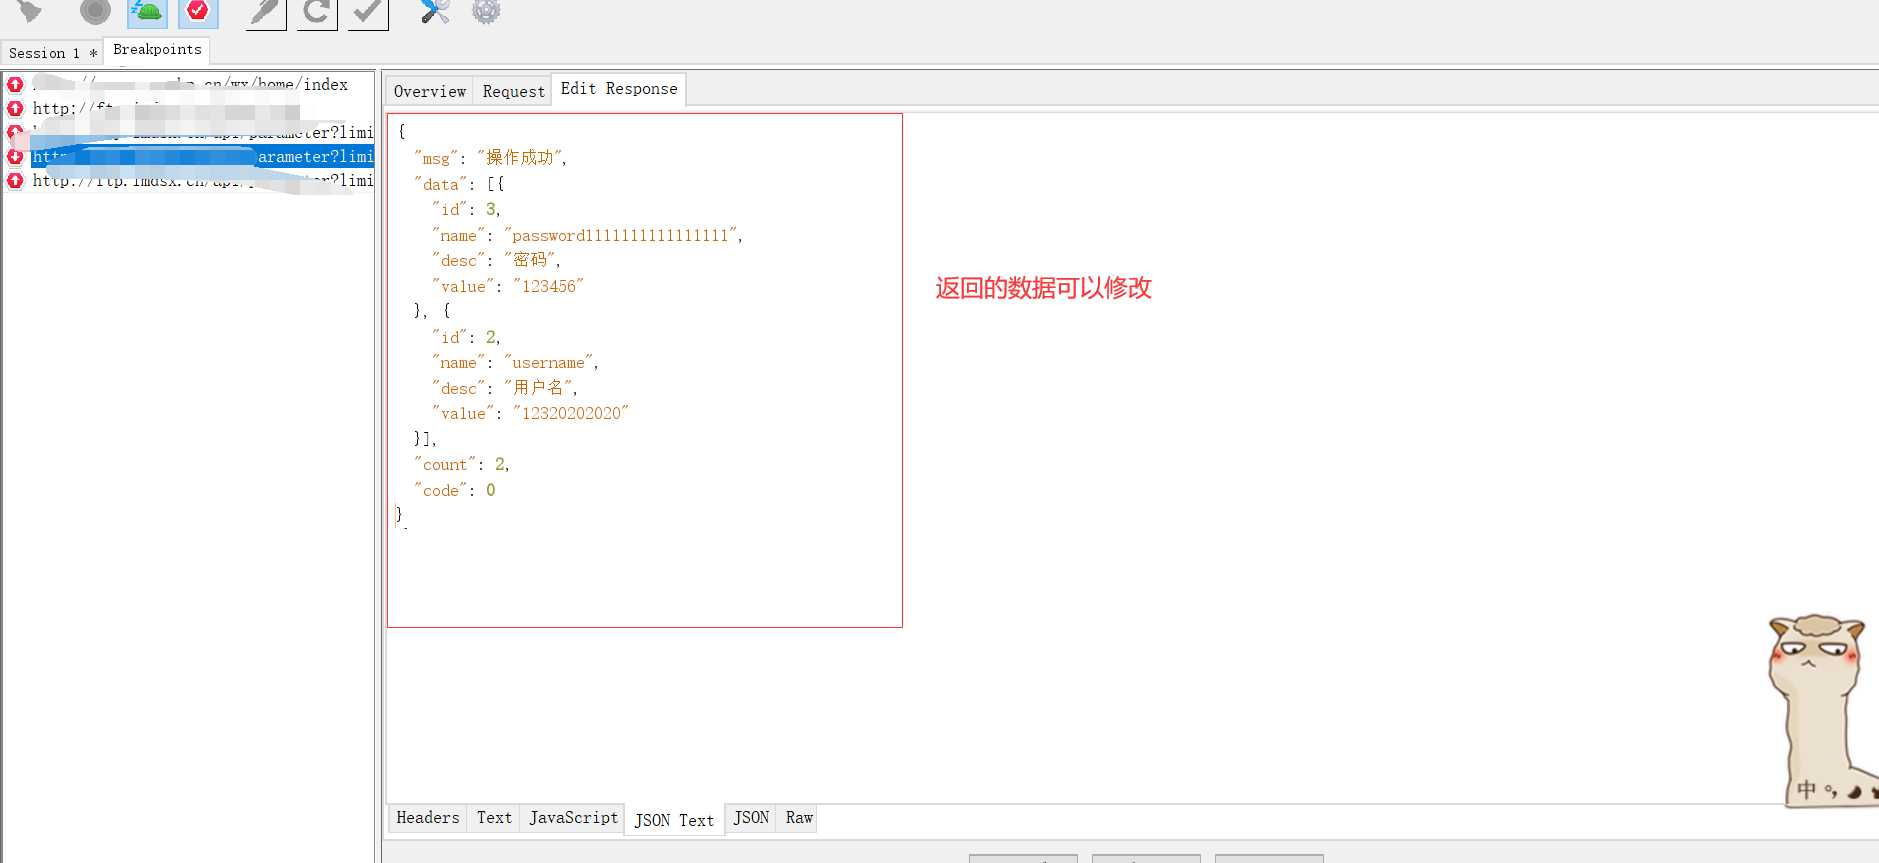Select the Breakpoints tab
Screen dimensions: 1879x863
pos(157,50)
